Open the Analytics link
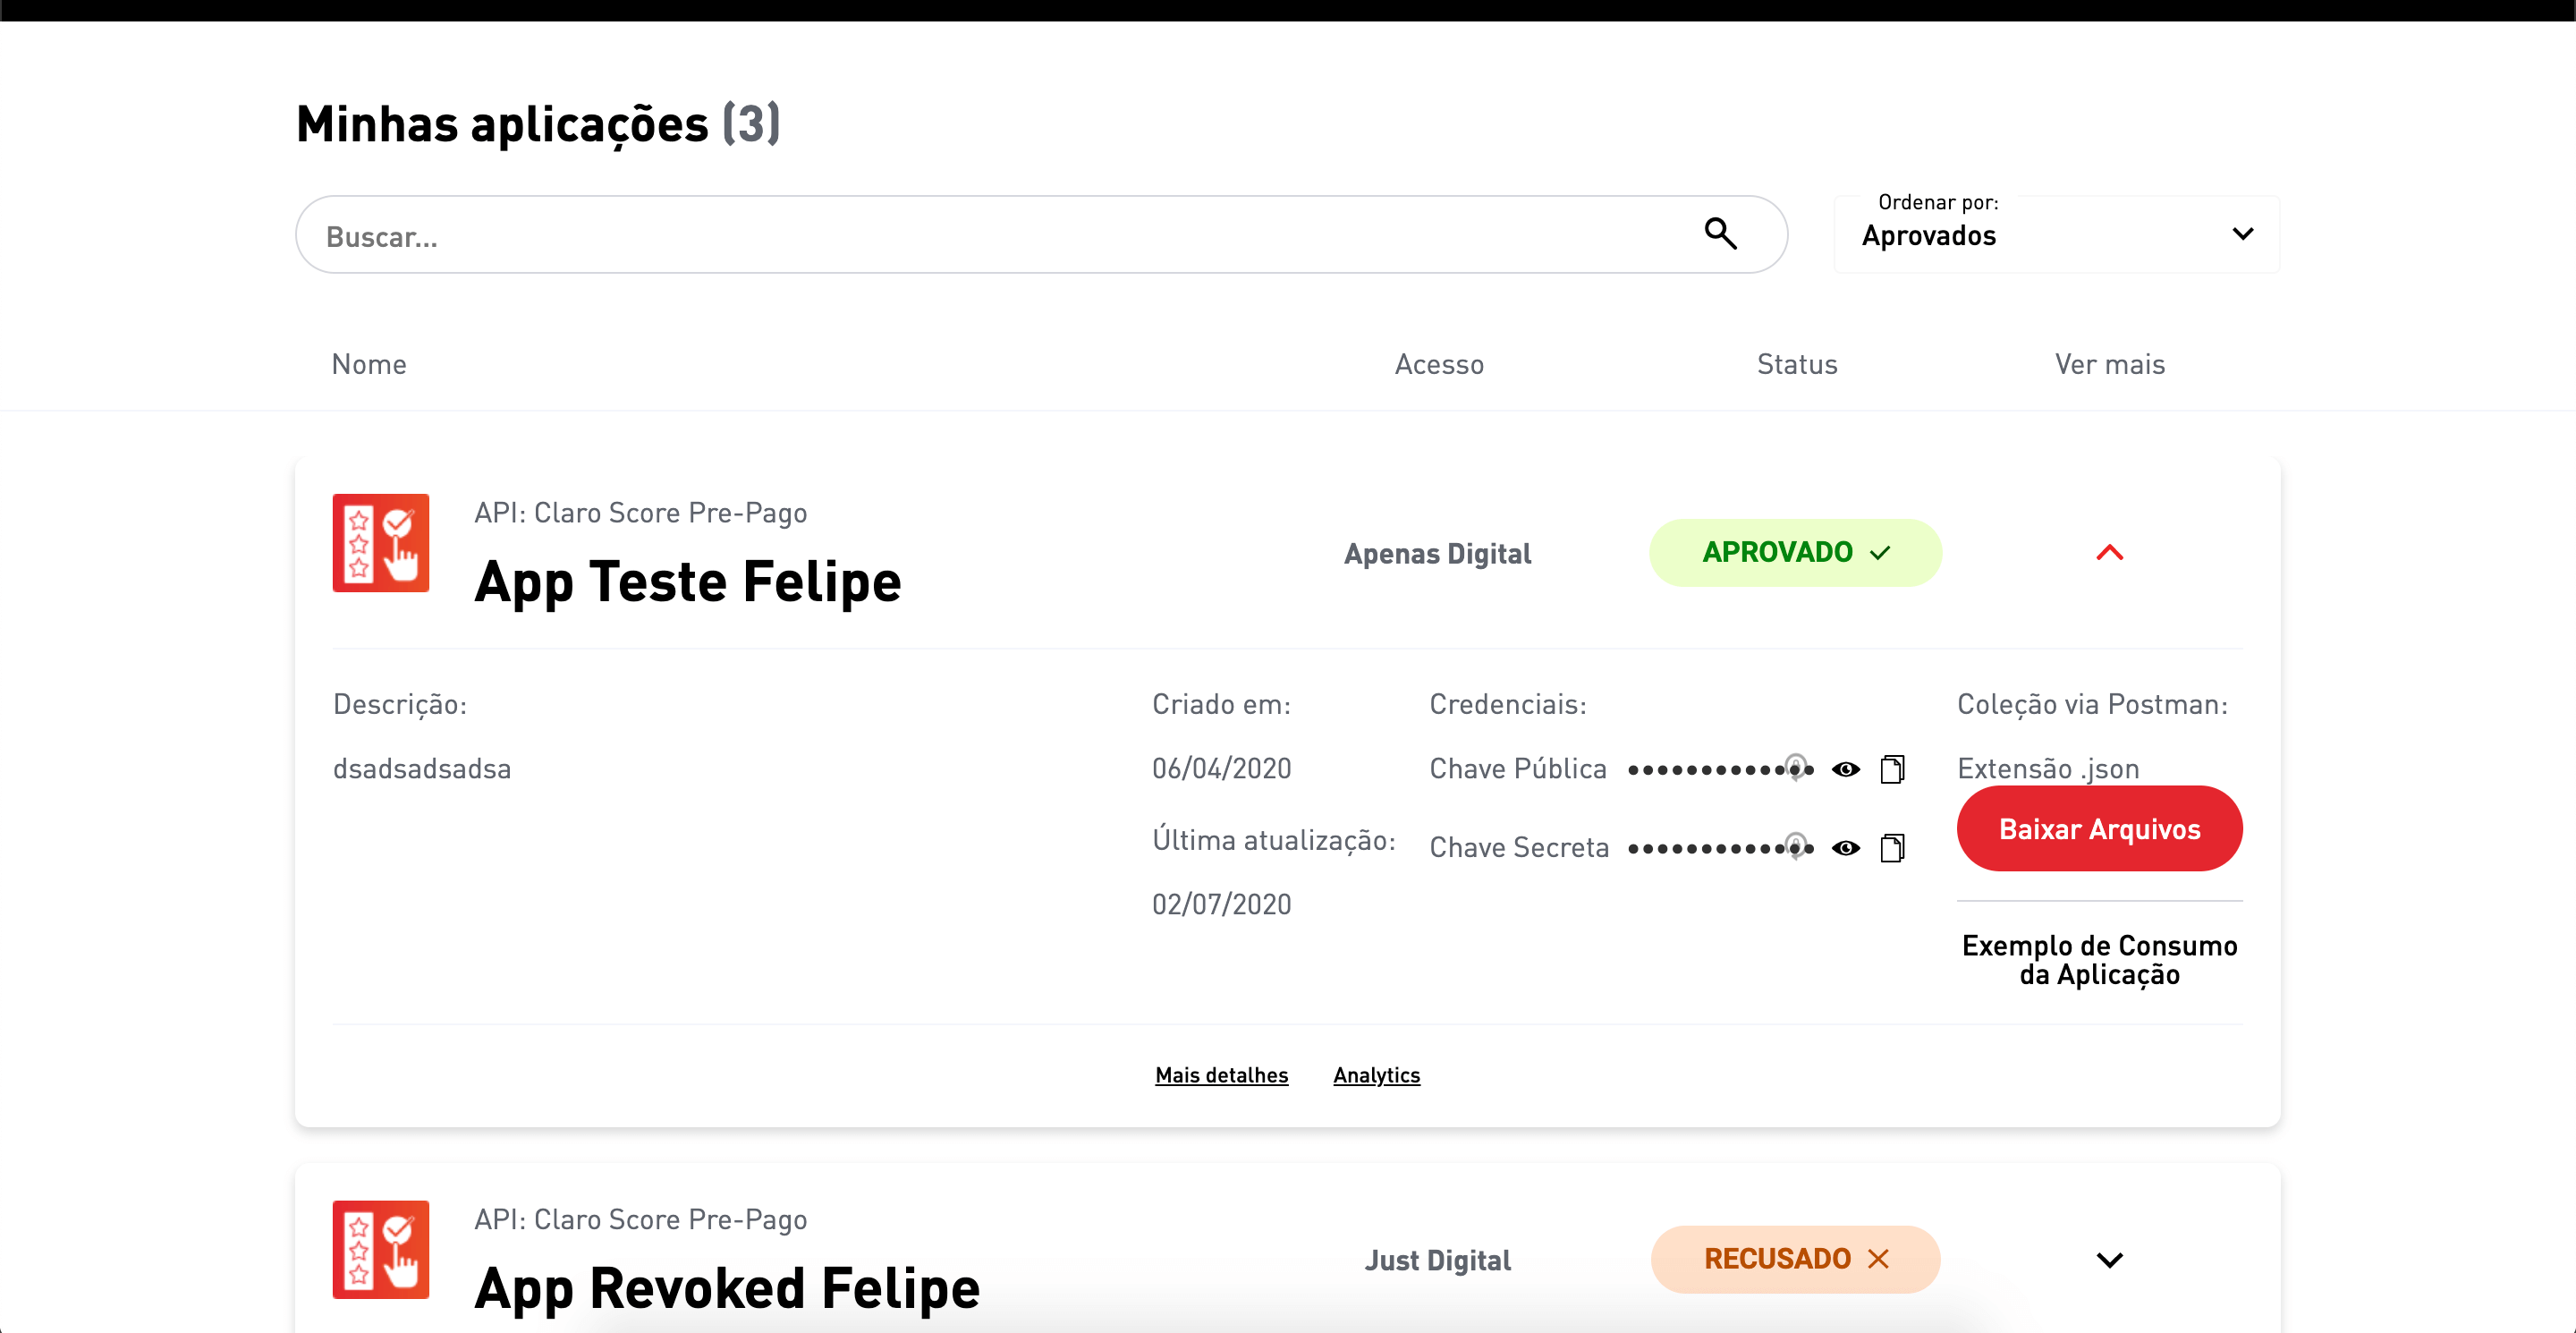The height and width of the screenshot is (1333, 2576). coord(1376,1075)
